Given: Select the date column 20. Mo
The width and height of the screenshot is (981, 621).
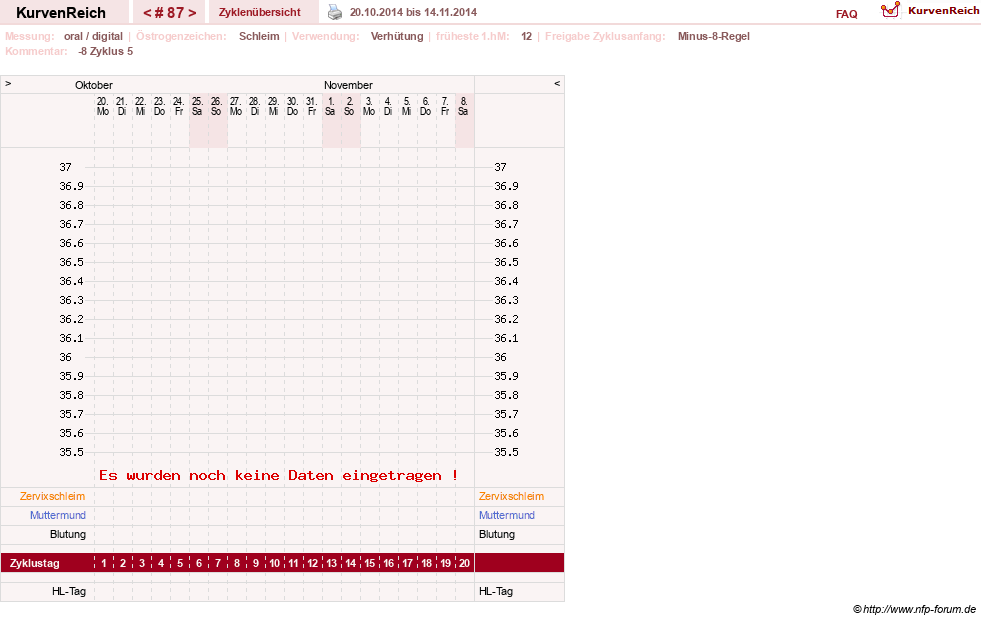Looking at the screenshot, I should tap(103, 106).
